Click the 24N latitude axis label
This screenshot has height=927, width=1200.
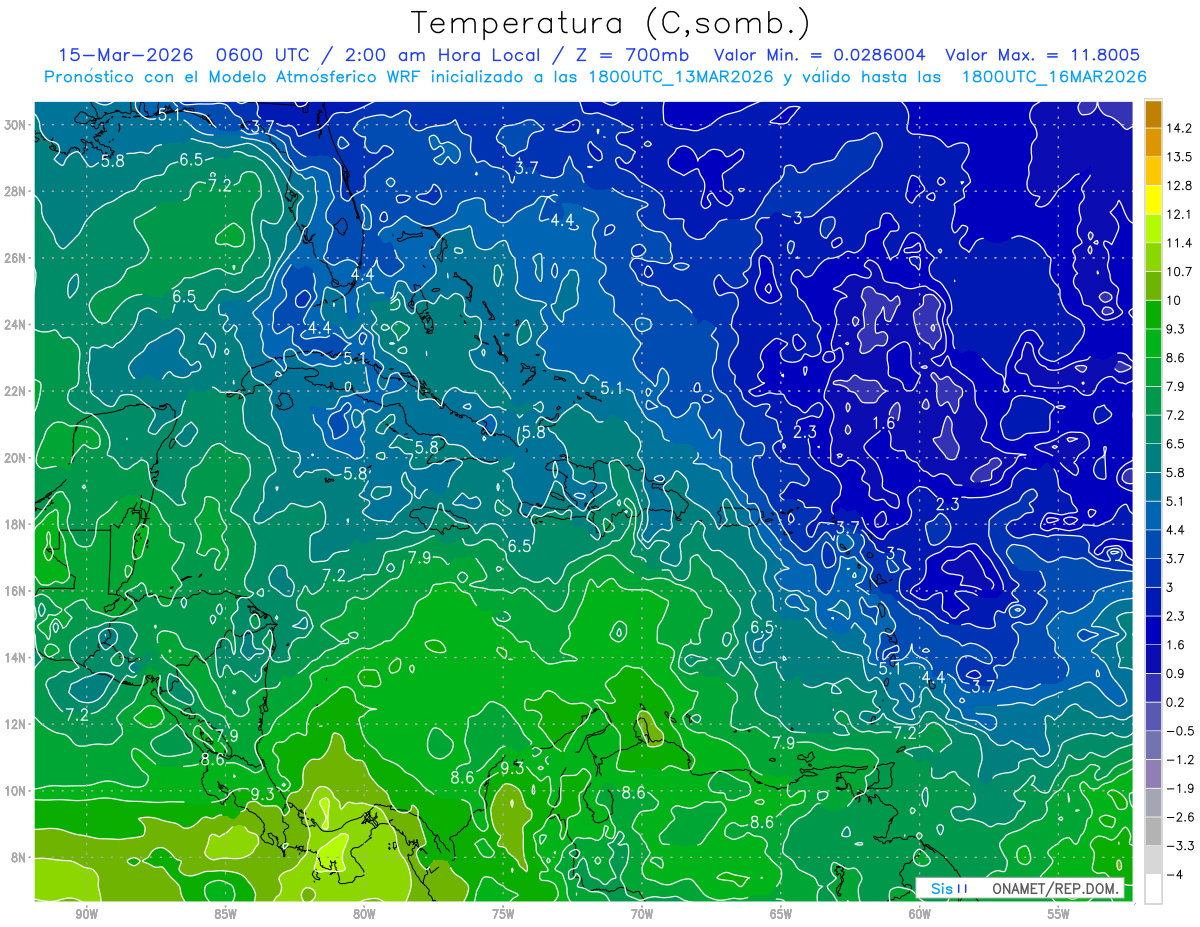(x=15, y=325)
